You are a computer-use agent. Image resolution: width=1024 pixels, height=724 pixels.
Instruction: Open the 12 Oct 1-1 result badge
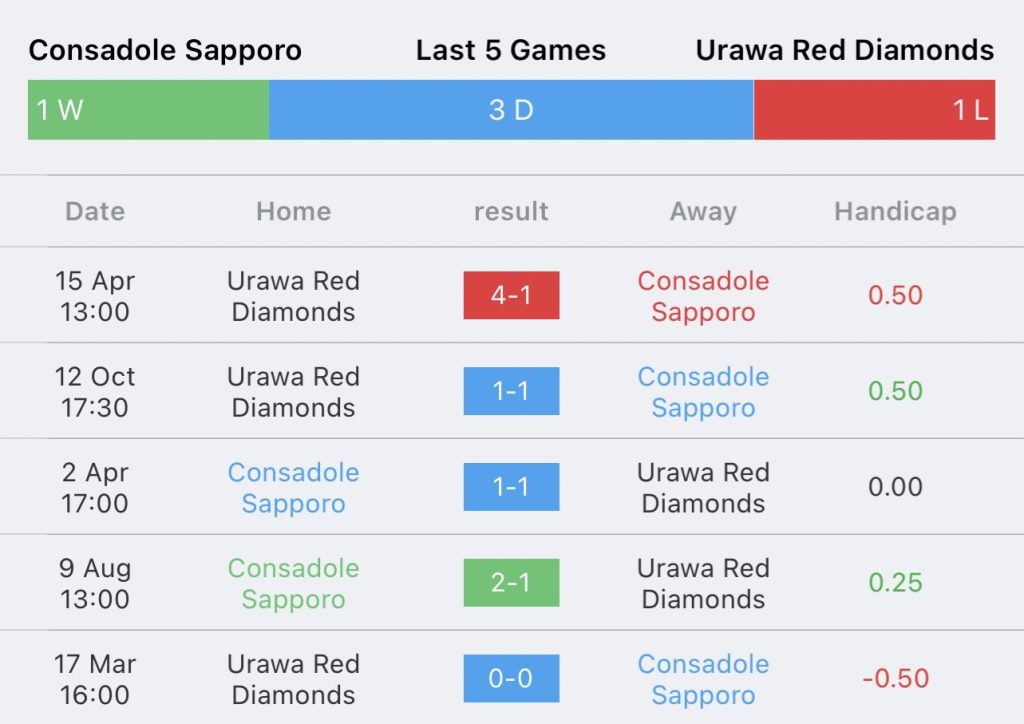511,391
